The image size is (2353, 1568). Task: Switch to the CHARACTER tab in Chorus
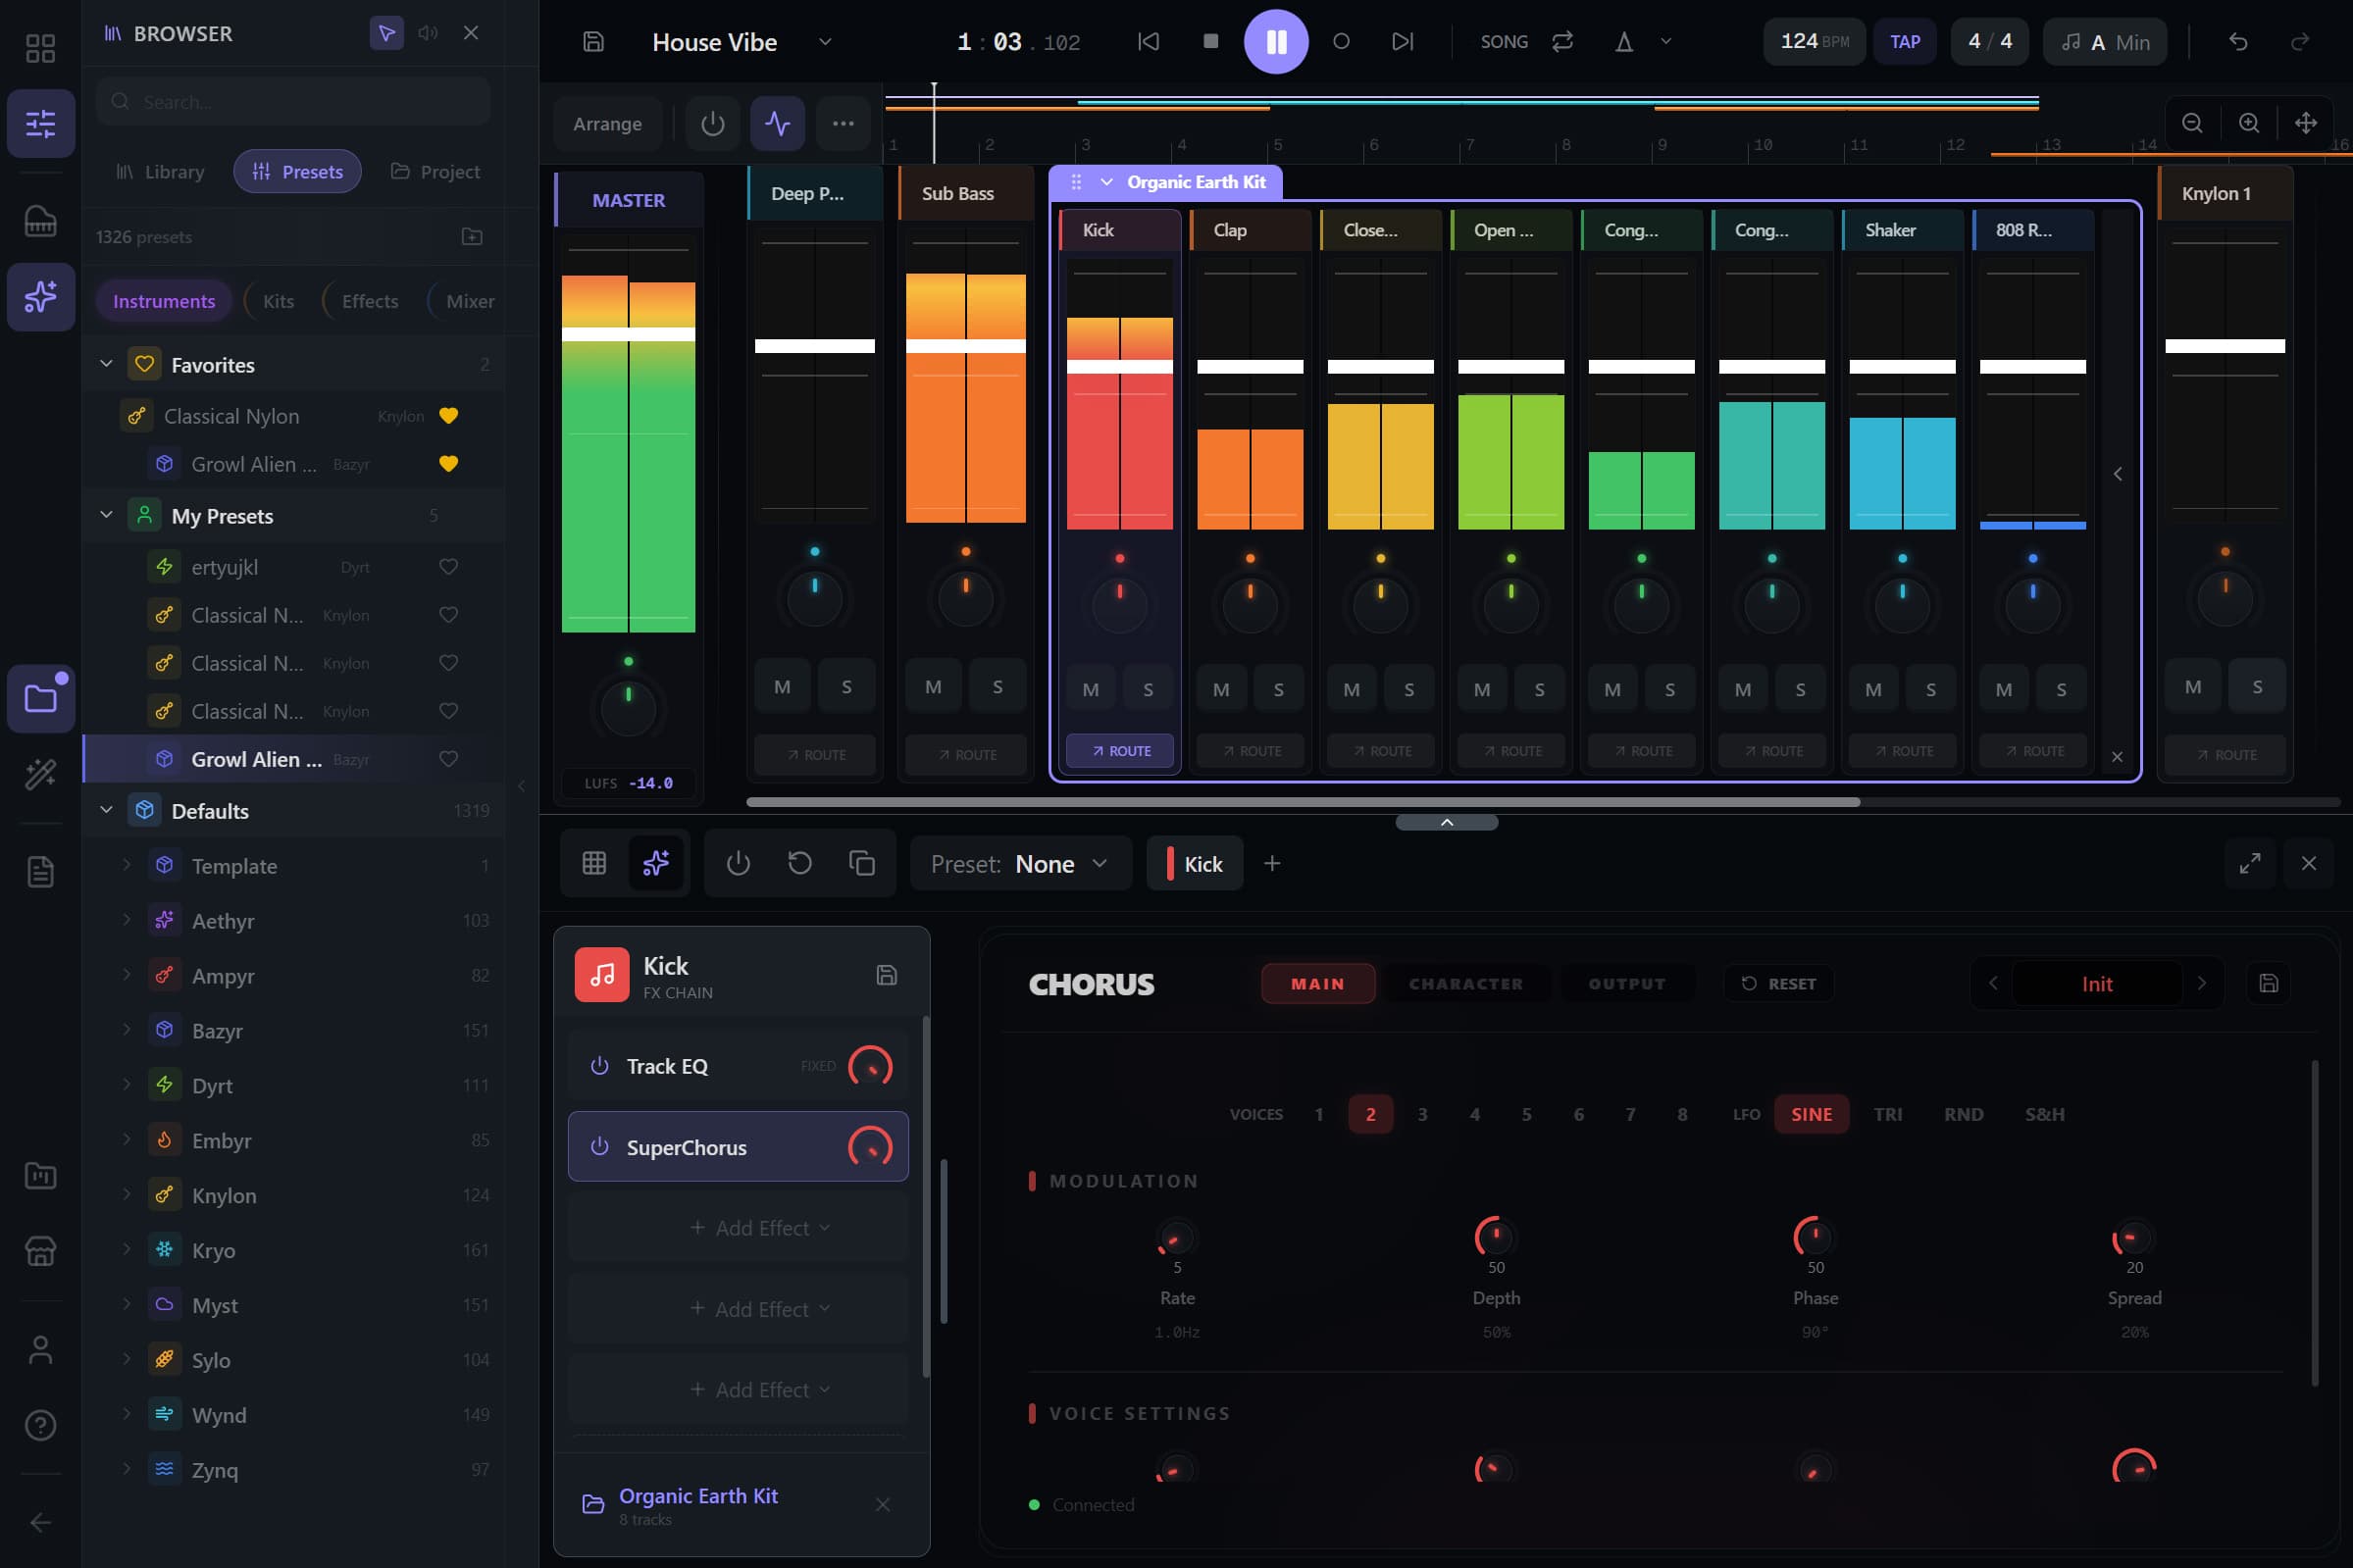[x=1464, y=983]
